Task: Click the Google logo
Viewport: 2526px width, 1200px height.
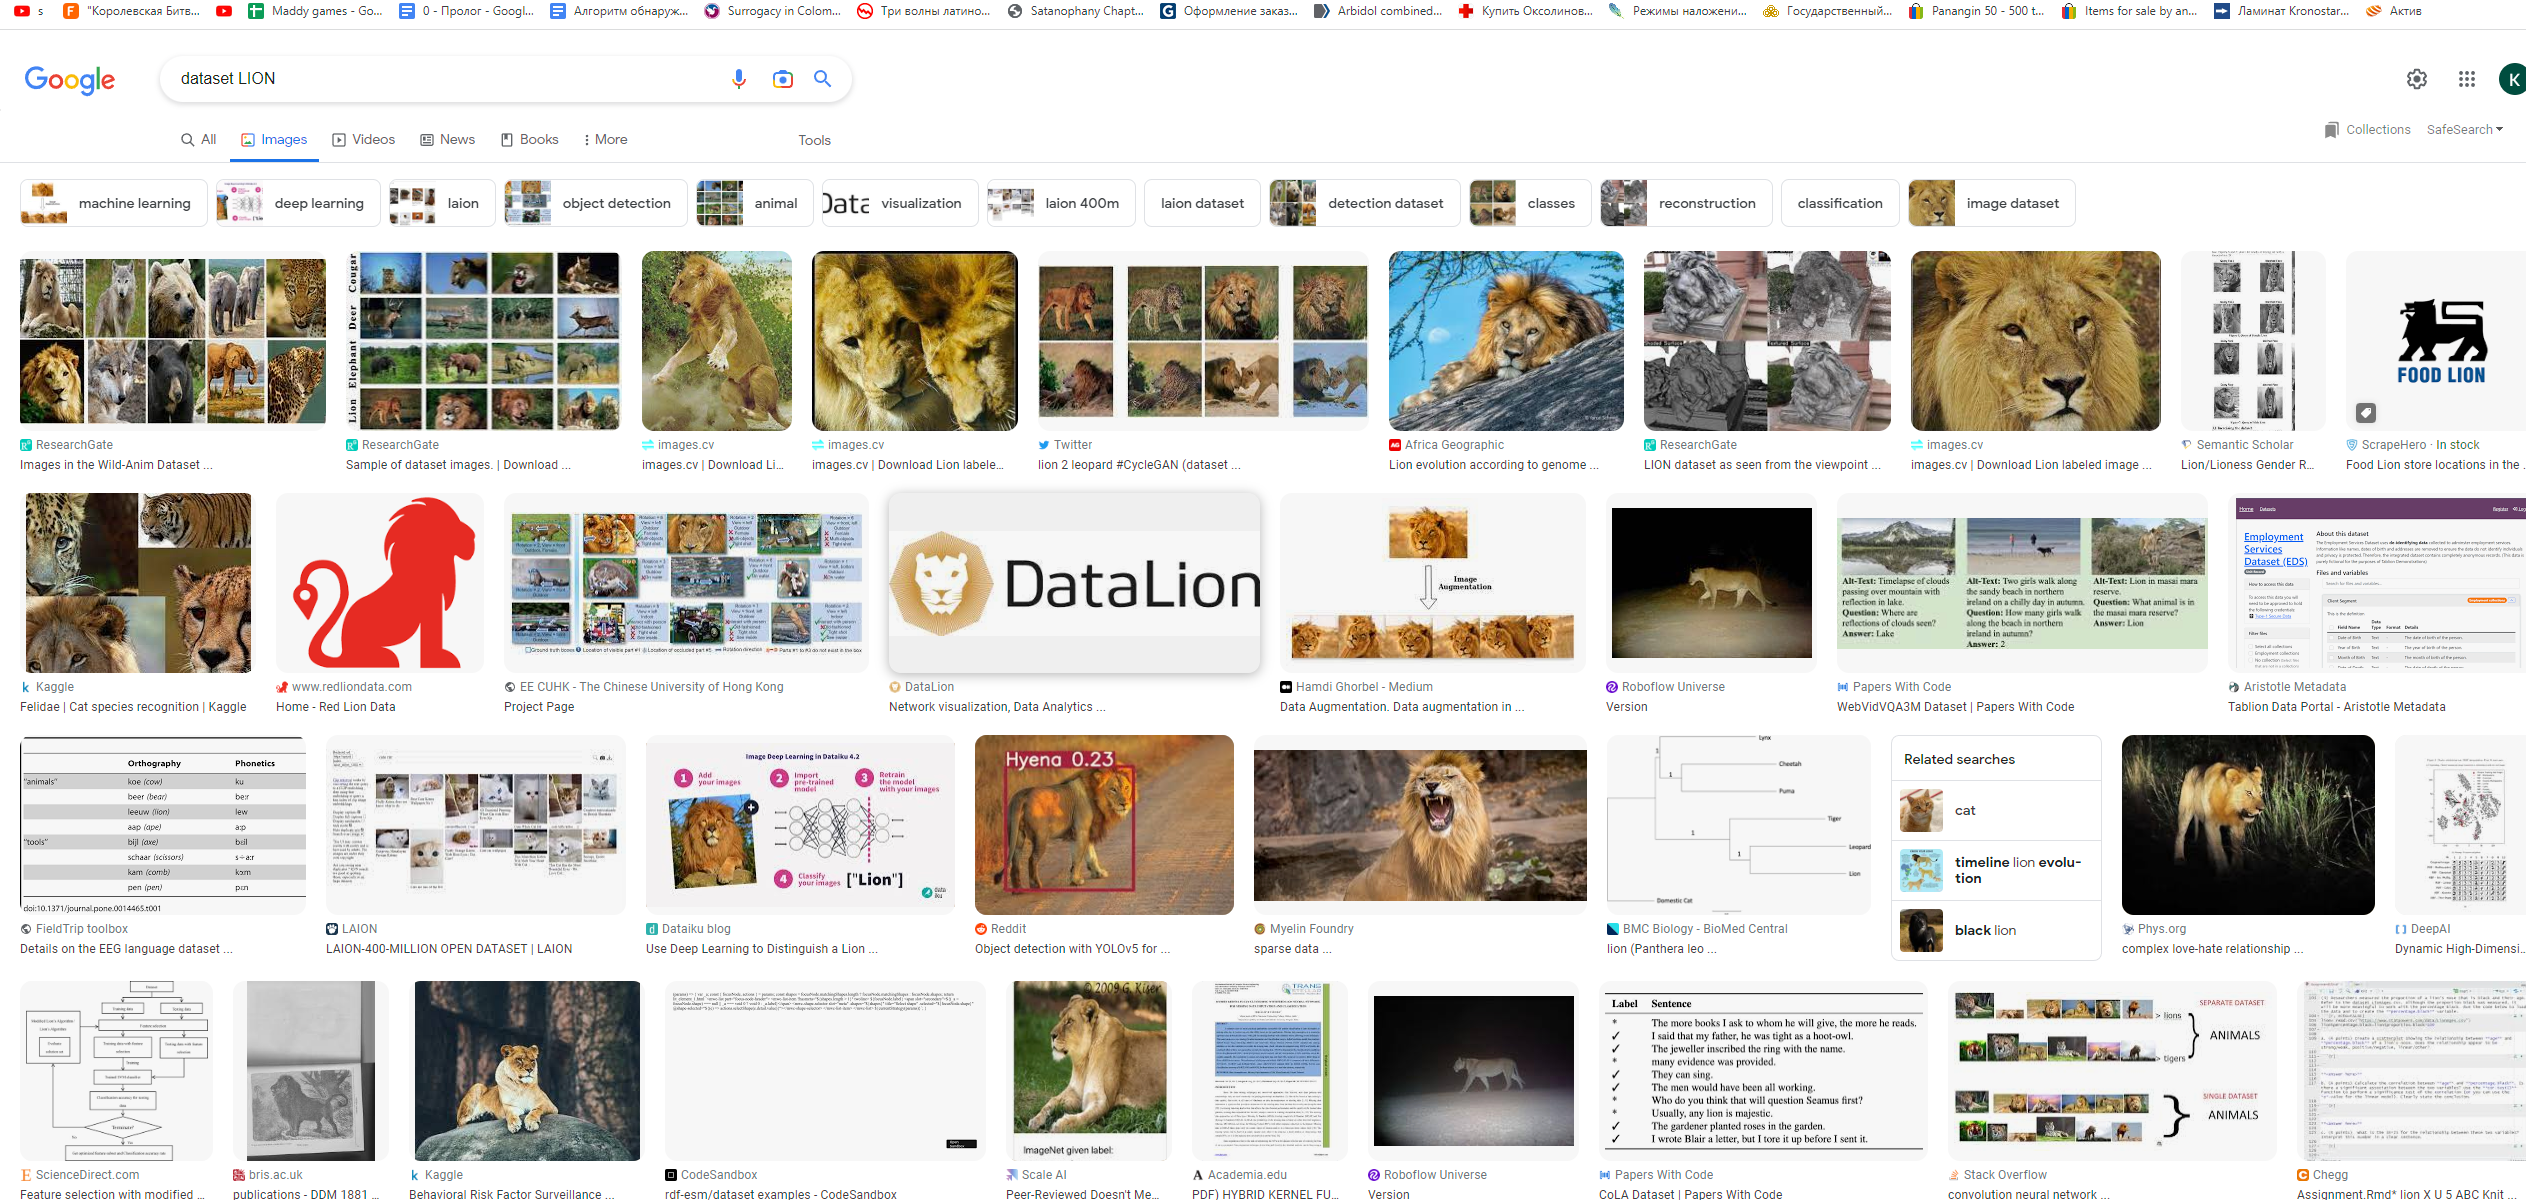Action: point(69,79)
